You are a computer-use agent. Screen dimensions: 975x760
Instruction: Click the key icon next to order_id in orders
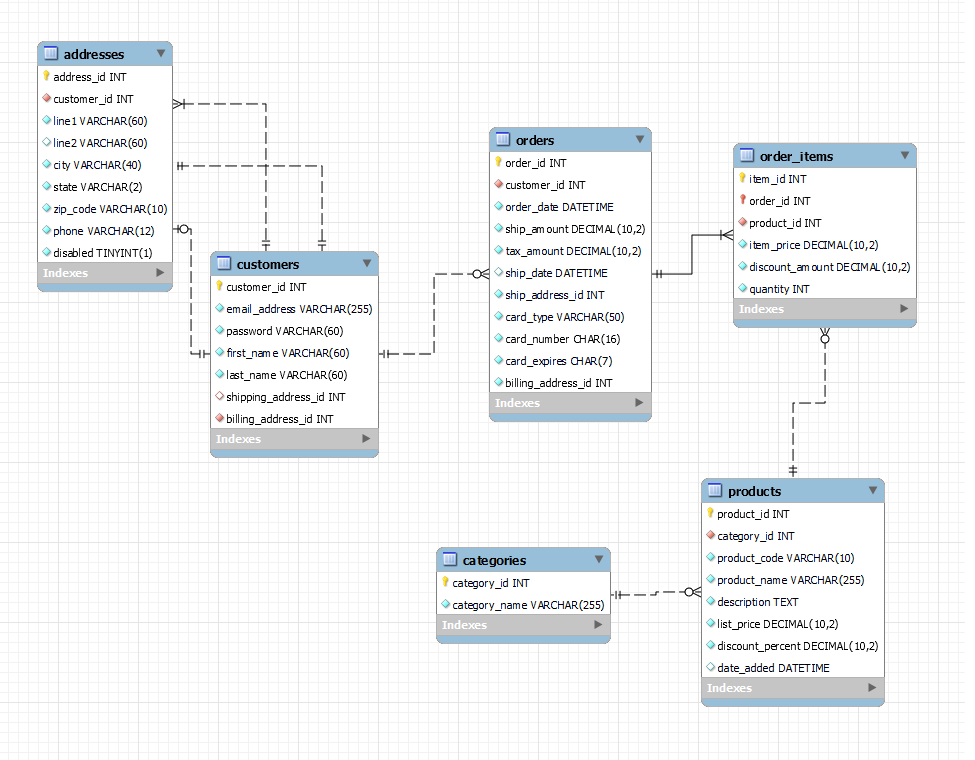pyautogui.click(x=498, y=162)
